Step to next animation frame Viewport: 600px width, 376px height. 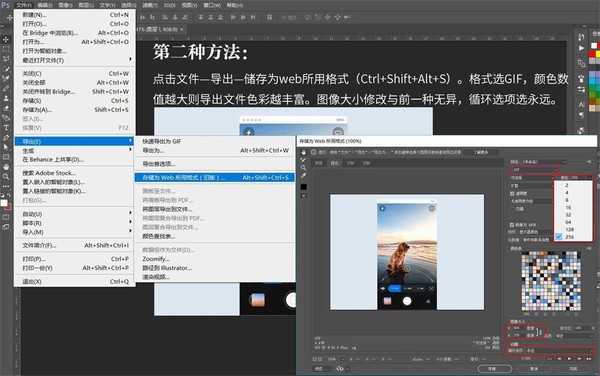coord(579,358)
